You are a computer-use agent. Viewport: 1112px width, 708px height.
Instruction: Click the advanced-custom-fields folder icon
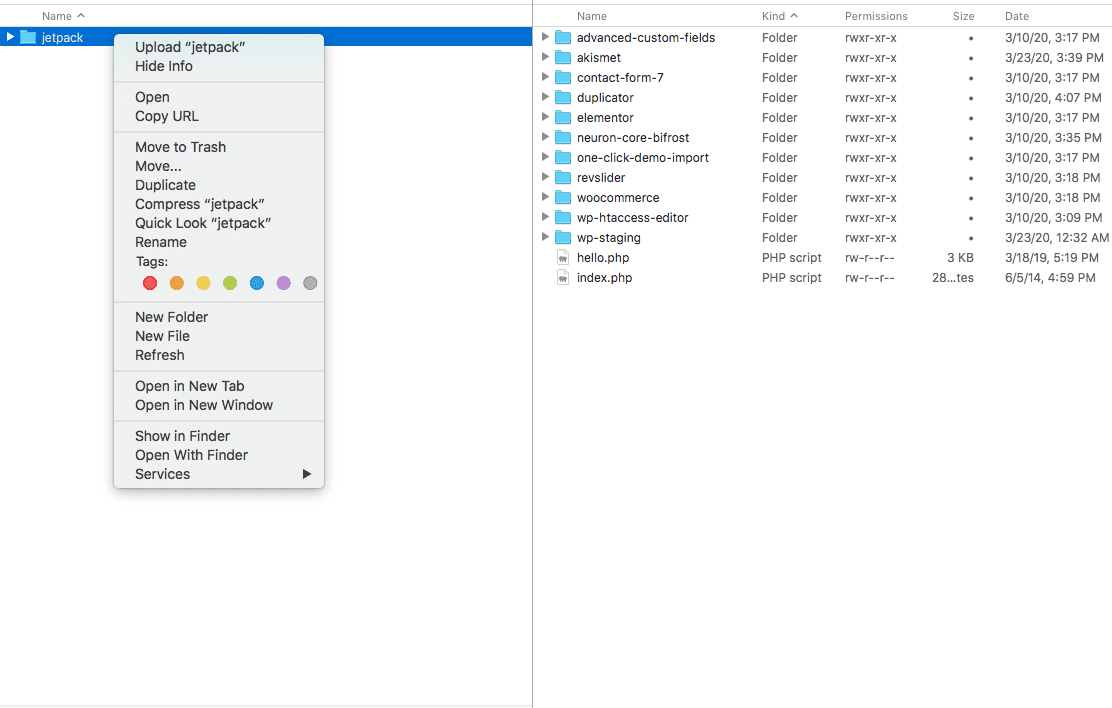point(563,37)
